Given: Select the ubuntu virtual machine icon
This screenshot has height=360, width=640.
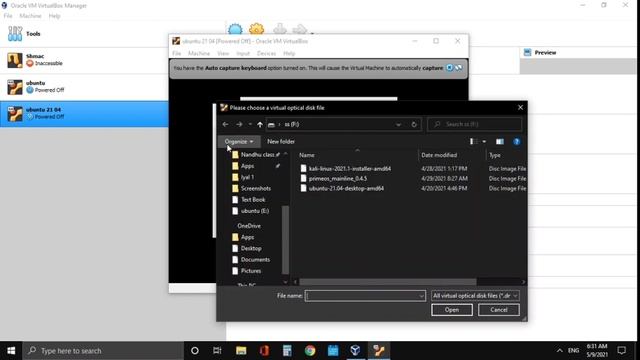Looking at the screenshot, I should tap(15, 87).
